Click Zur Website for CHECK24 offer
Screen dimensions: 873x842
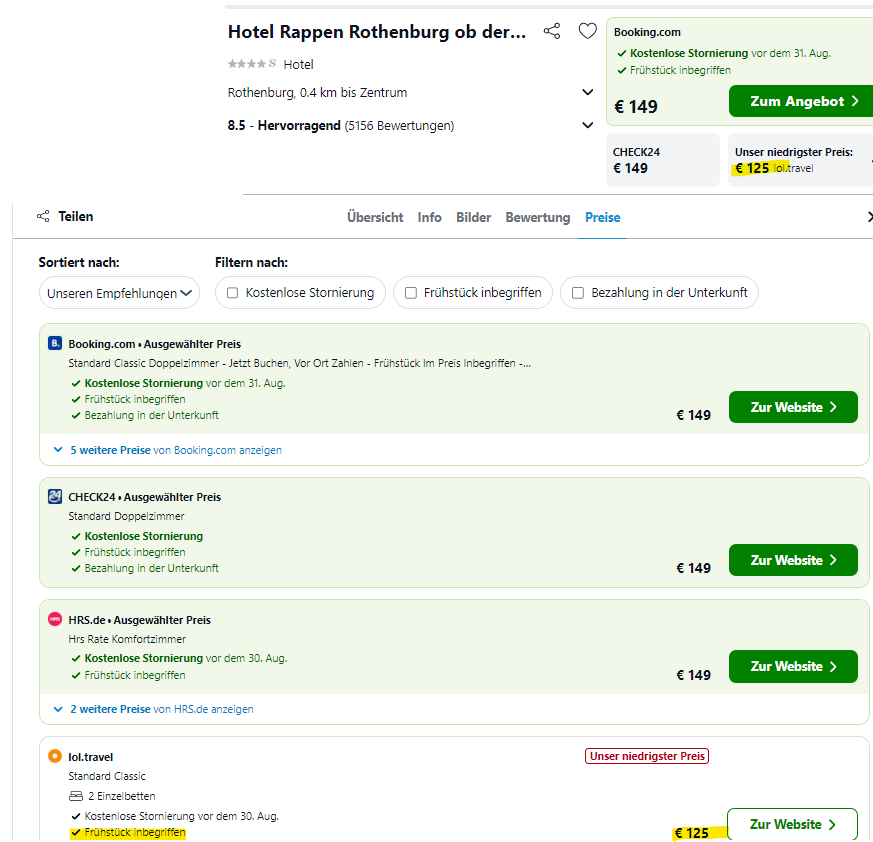click(793, 560)
